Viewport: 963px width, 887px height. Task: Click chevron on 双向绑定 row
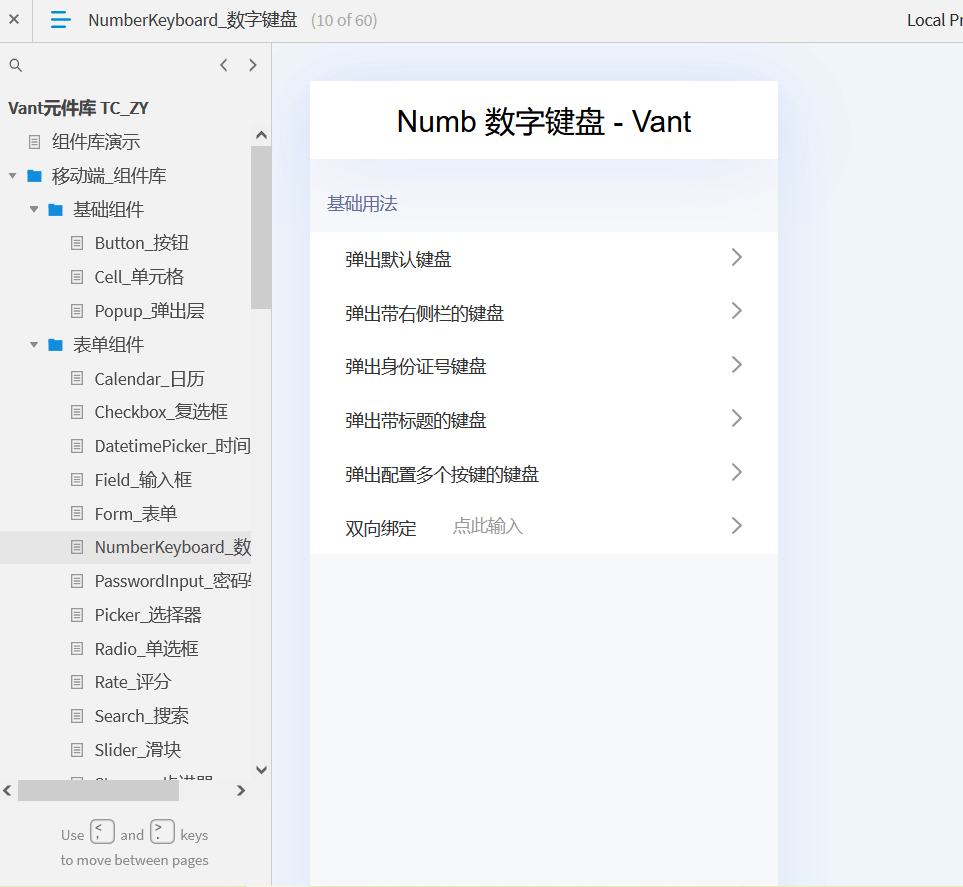click(x=737, y=526)
